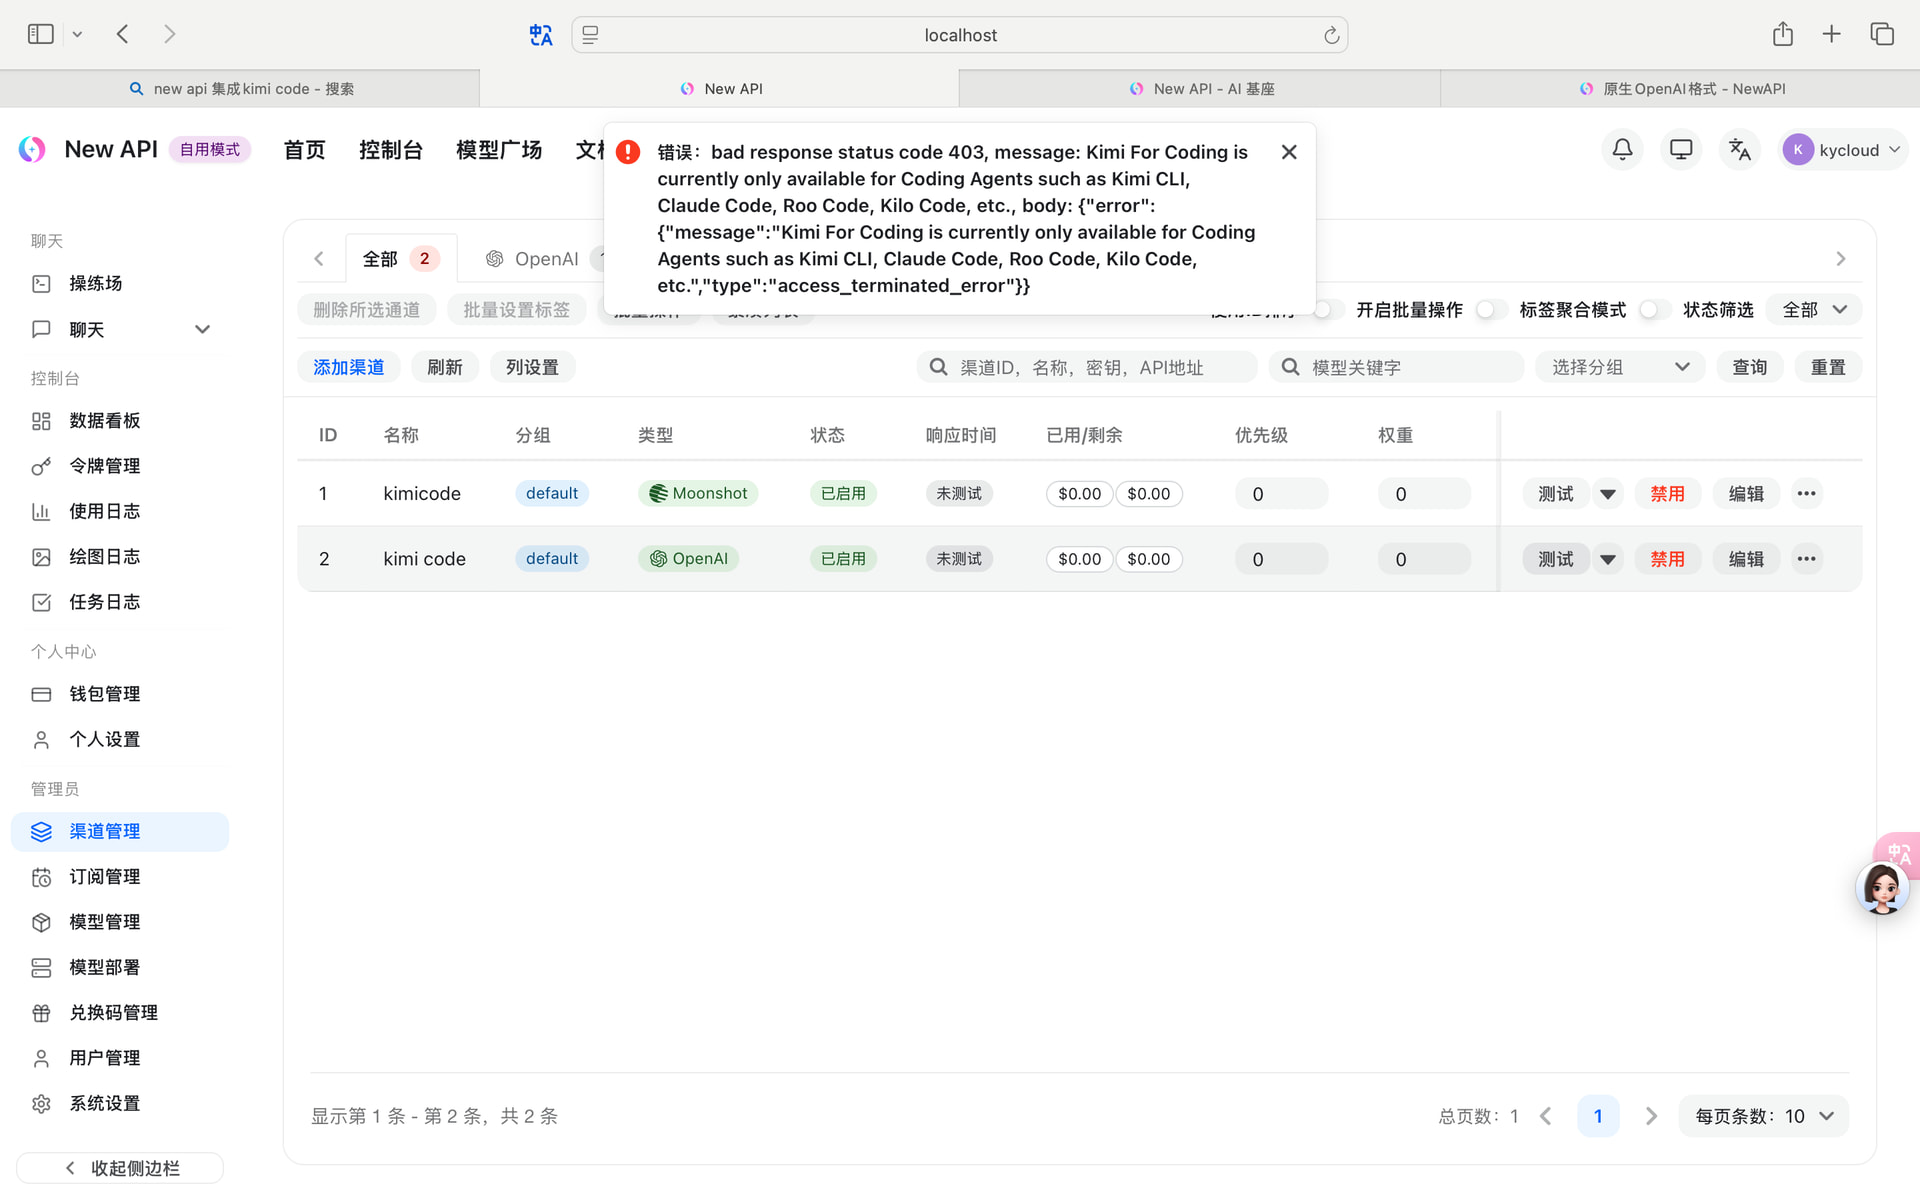Click the 添加渠道 button

[349, 367]
